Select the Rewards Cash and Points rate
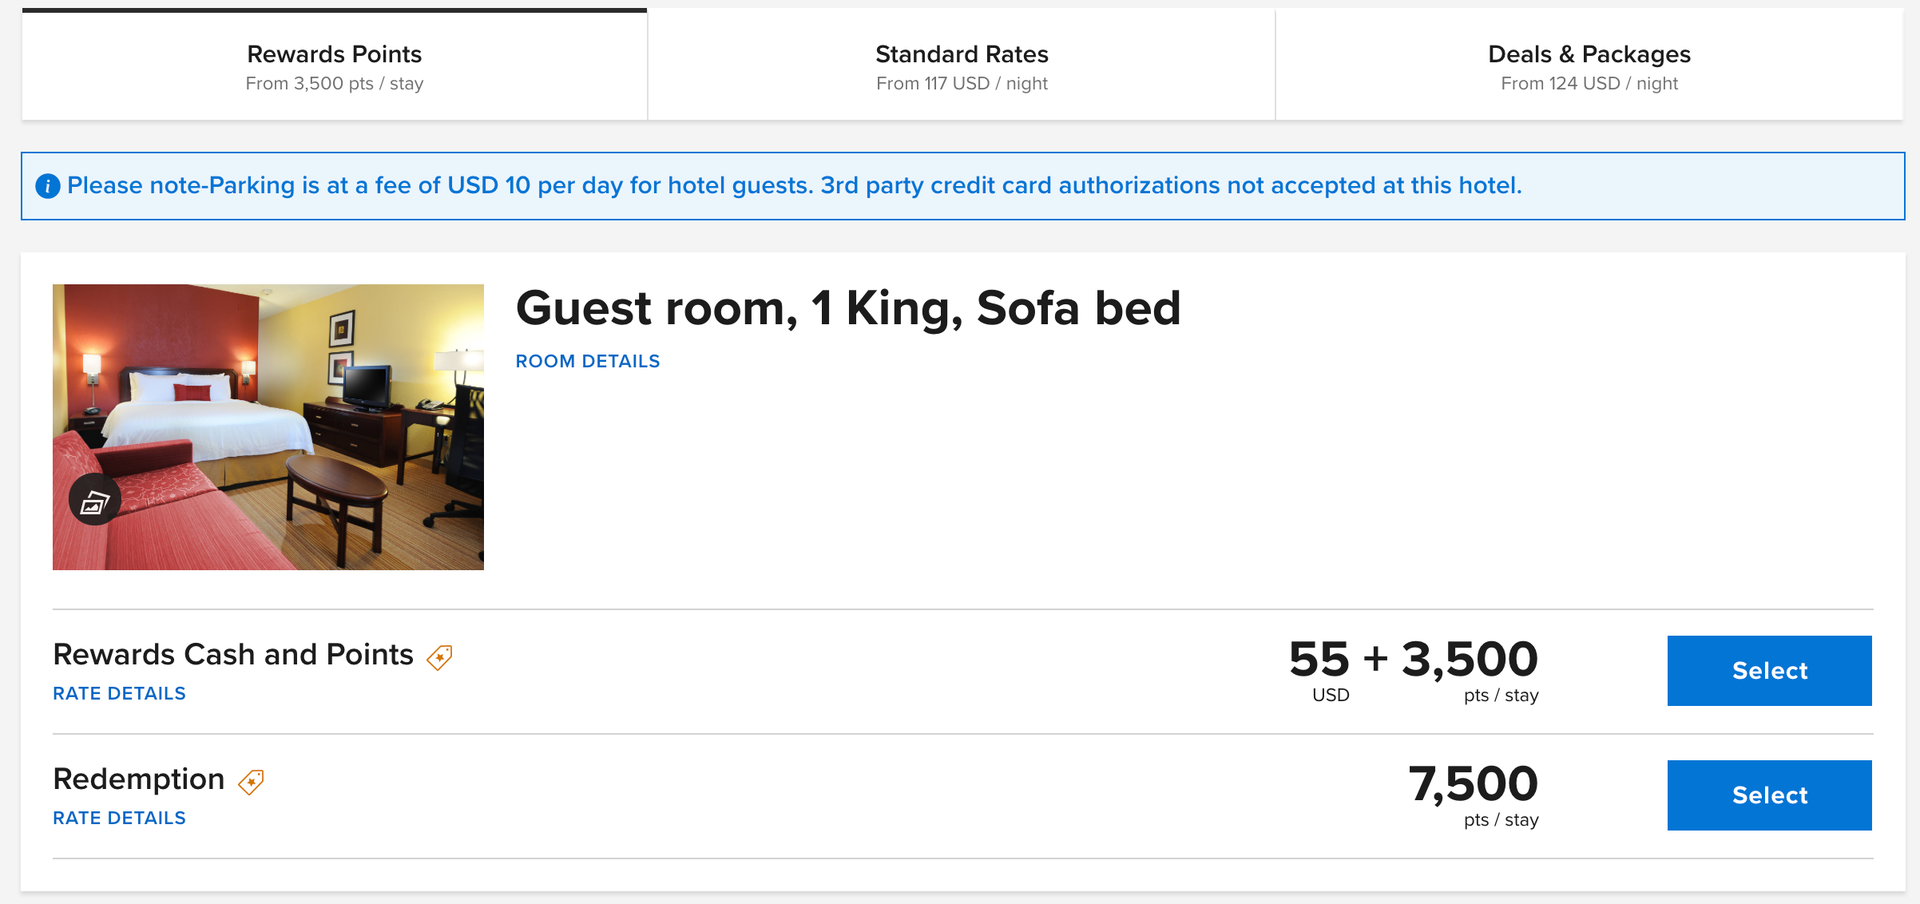Viewport: 1920px width, 904px height. [1769, 670]
